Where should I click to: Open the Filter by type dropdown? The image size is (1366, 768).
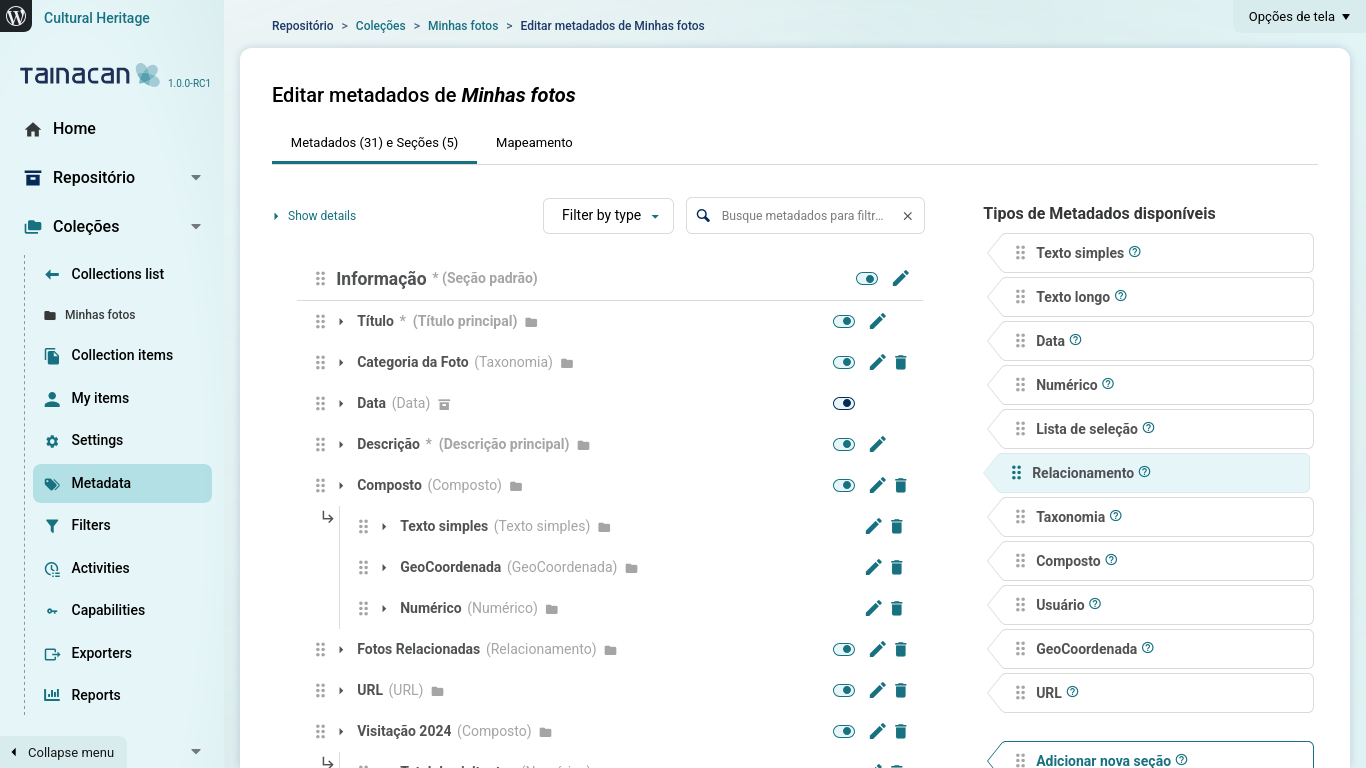(x=608, y=215)
